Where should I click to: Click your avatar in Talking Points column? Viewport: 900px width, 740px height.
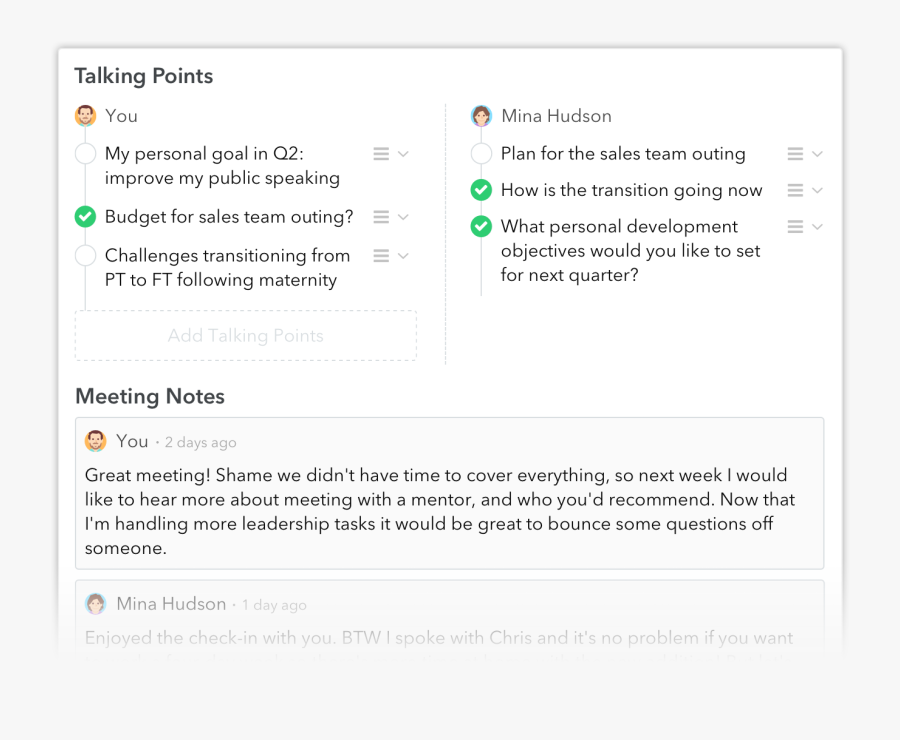click(x=86, y=116)
